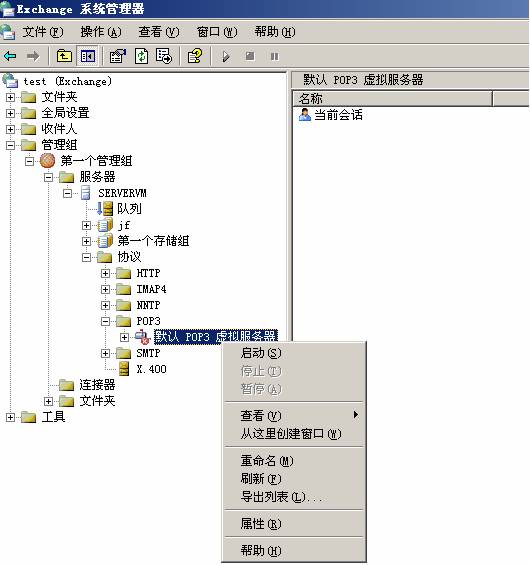Select 当前会话 in the right pane
530x565 pixels.
point(338,115)
